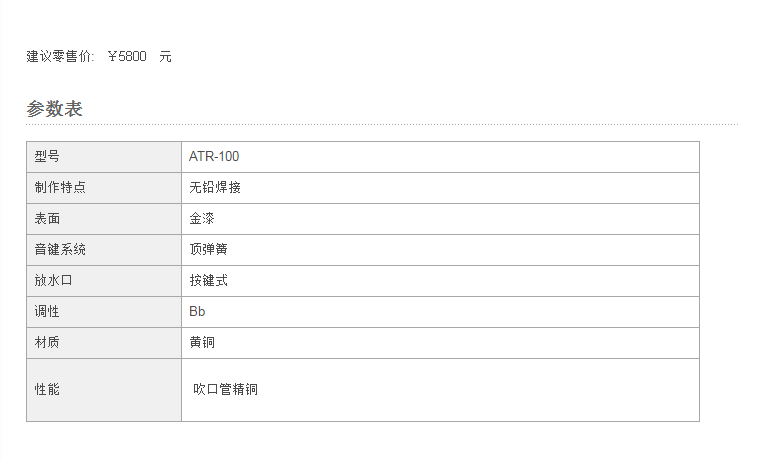
Task: Select the 音键系统 row label
Action: [104, 250]
